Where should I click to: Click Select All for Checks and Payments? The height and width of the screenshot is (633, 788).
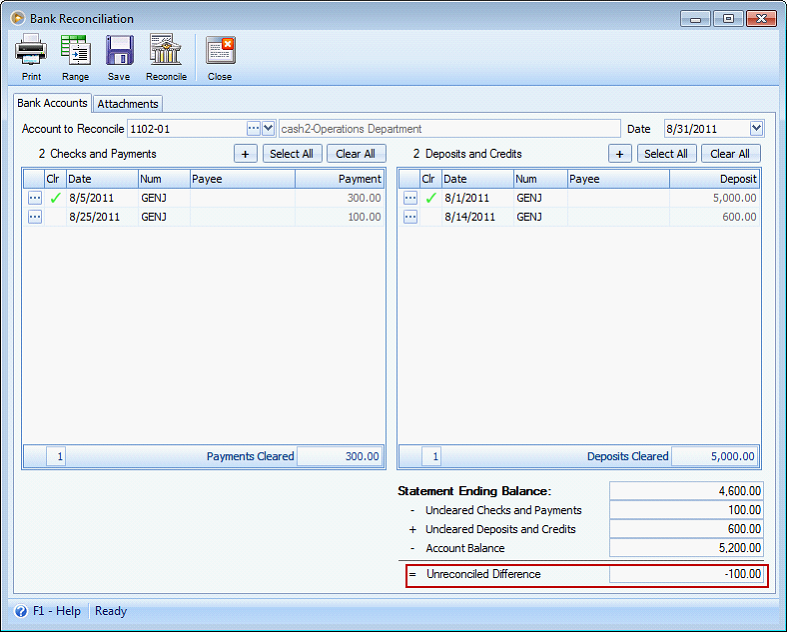pyautogui.click(x=291, y=154)
